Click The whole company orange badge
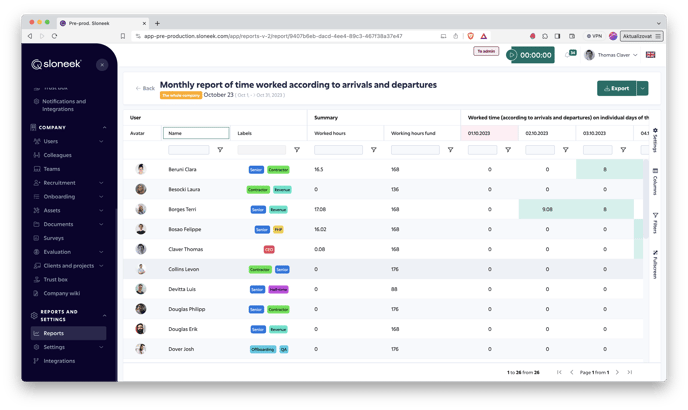Image resolution: width=688 pixels, height=410 pixels. pyautogui.click(x=181, y=95)
